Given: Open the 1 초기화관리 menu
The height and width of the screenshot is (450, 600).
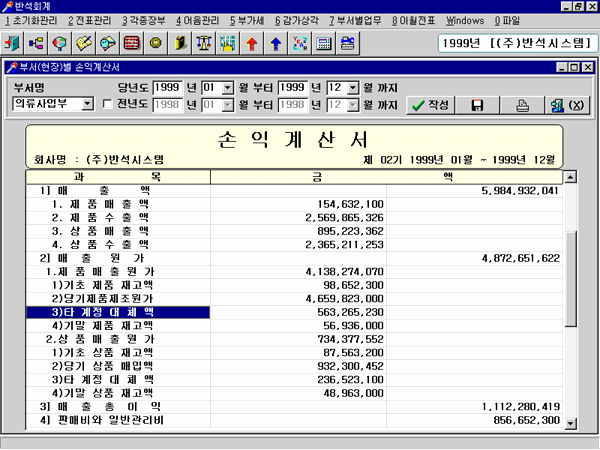Looking at the screenshot, I should point(31,21).
